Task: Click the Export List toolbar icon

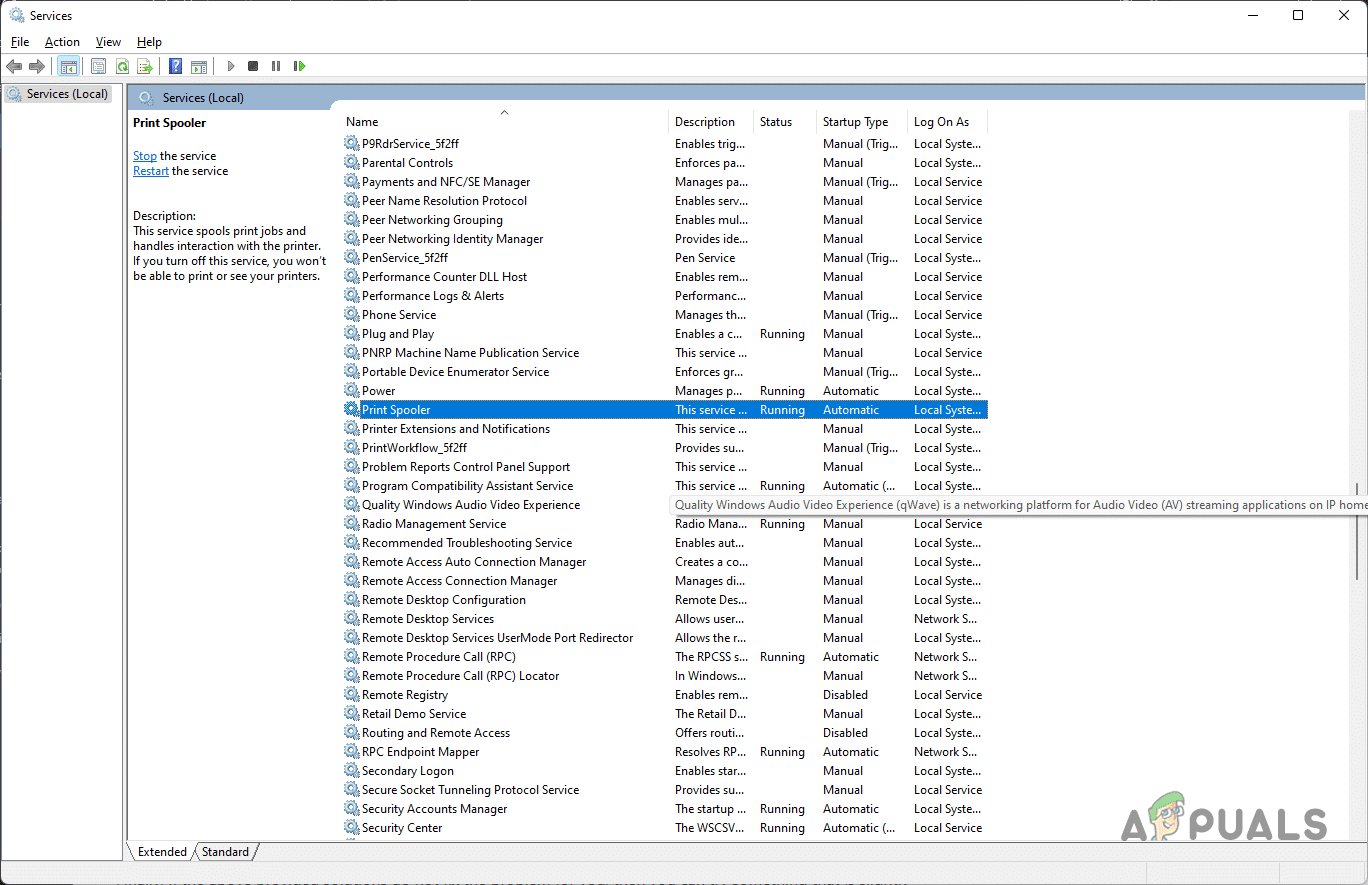Action: (145, 66)
